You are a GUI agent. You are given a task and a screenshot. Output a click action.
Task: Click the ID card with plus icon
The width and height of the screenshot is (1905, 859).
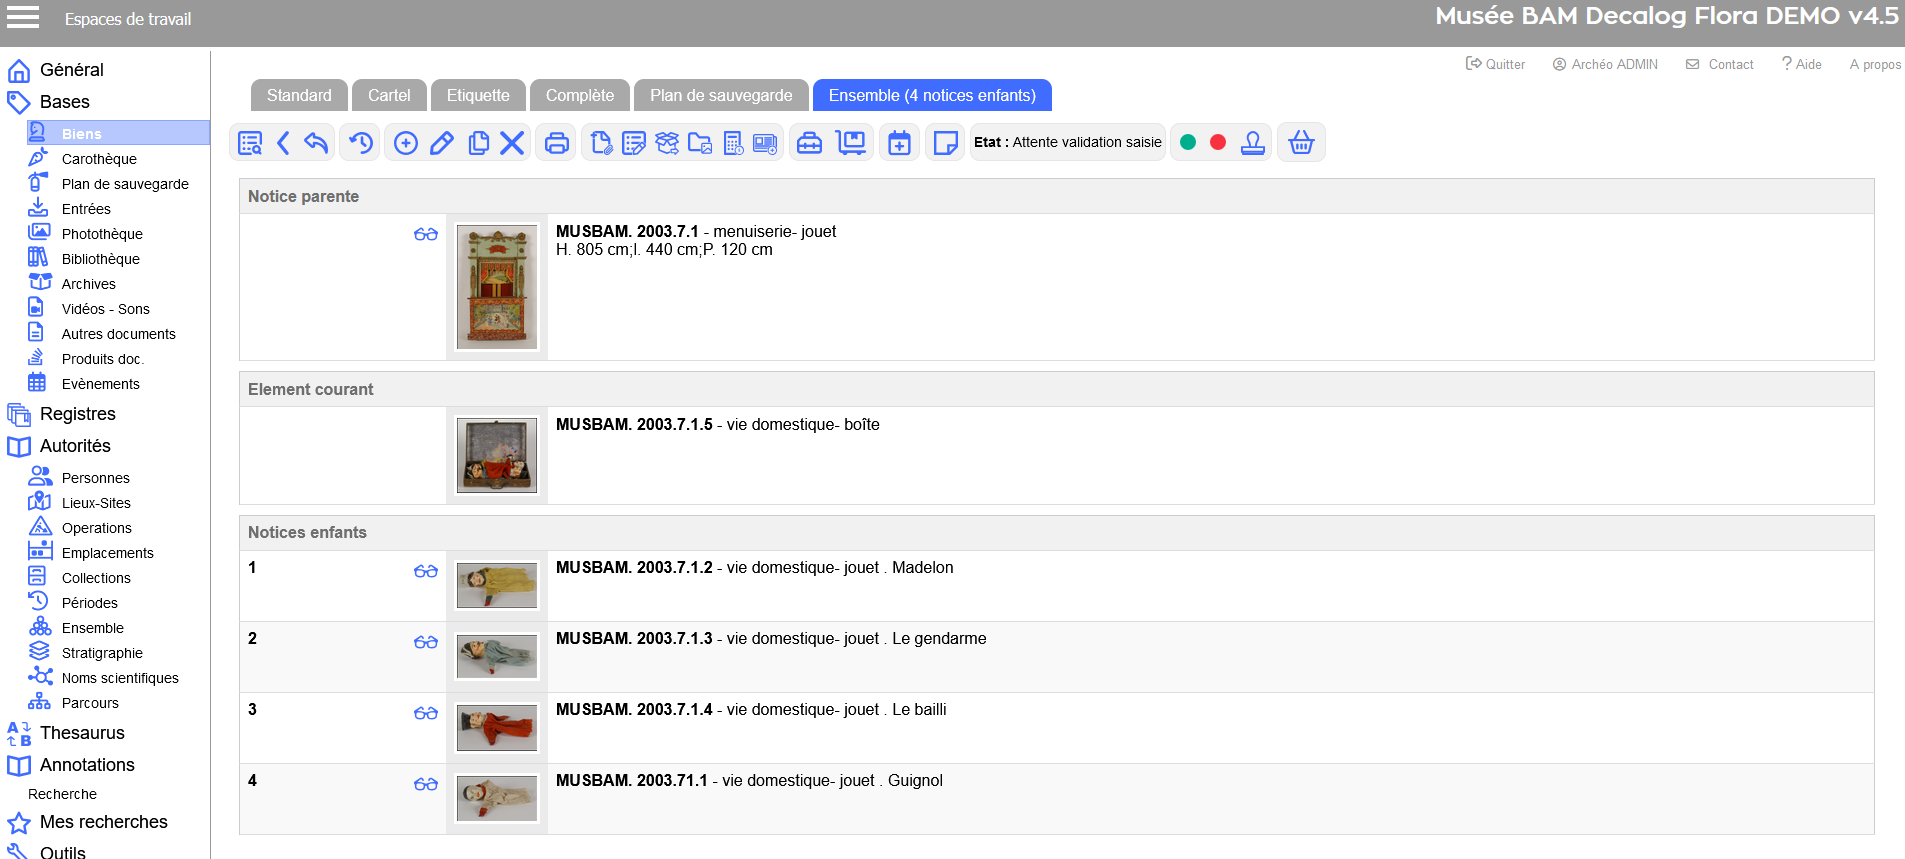[x=765, y=143]
